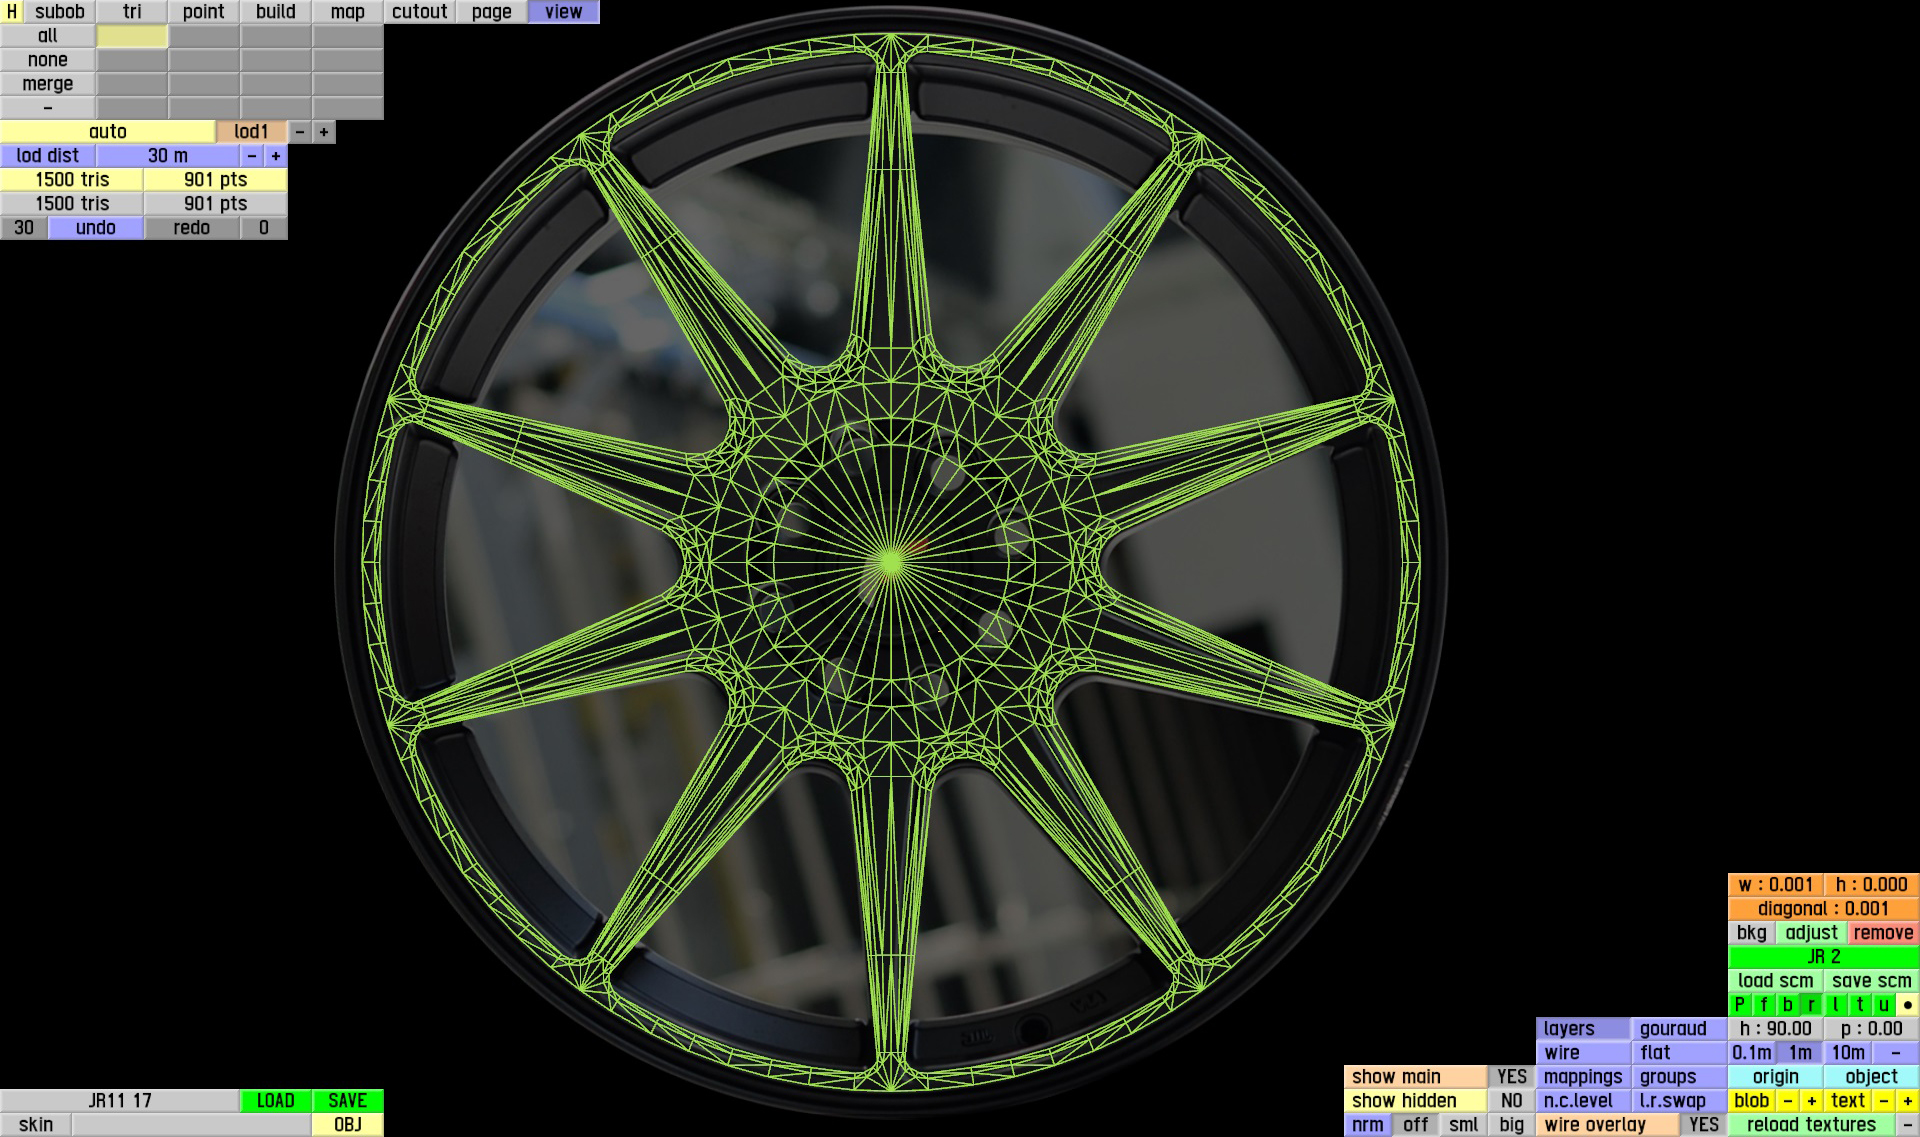The height and width of the screenshot is (1137, 1920).
Task: Decrease text size with its minus button
Action: 1883,1101
